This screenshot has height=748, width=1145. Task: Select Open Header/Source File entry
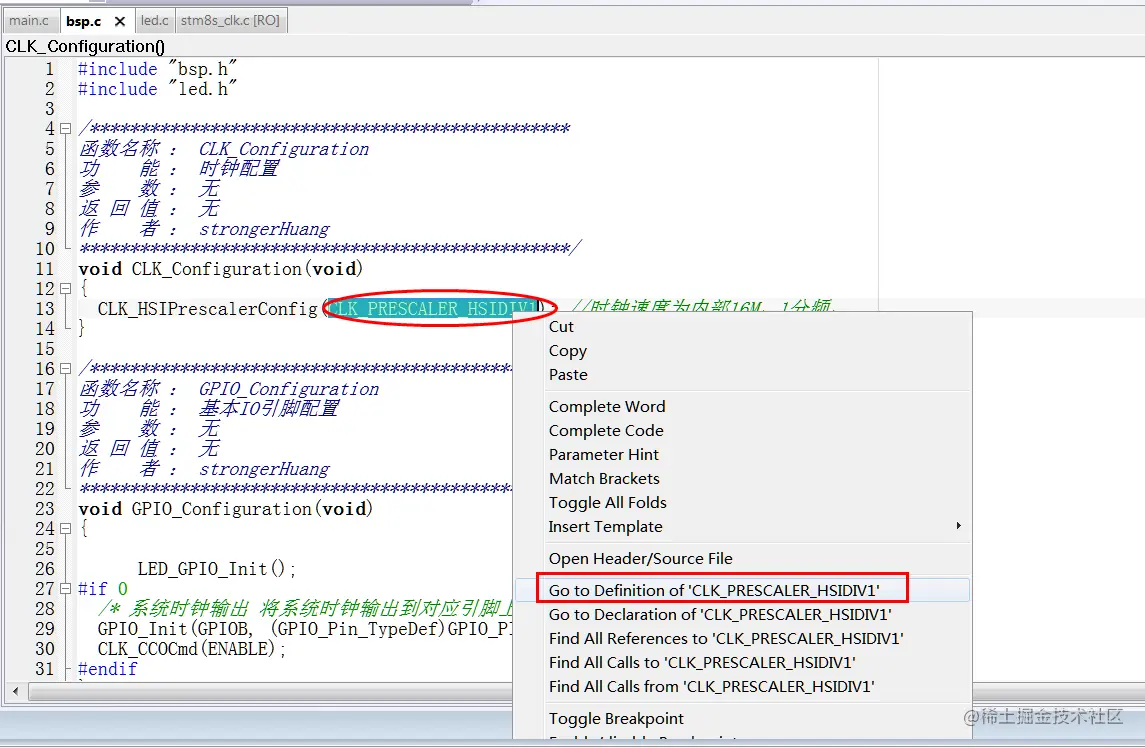[743, 559]
